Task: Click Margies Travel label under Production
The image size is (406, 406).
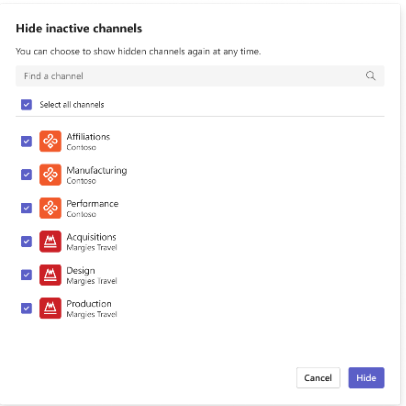Action: click(92, 314)
